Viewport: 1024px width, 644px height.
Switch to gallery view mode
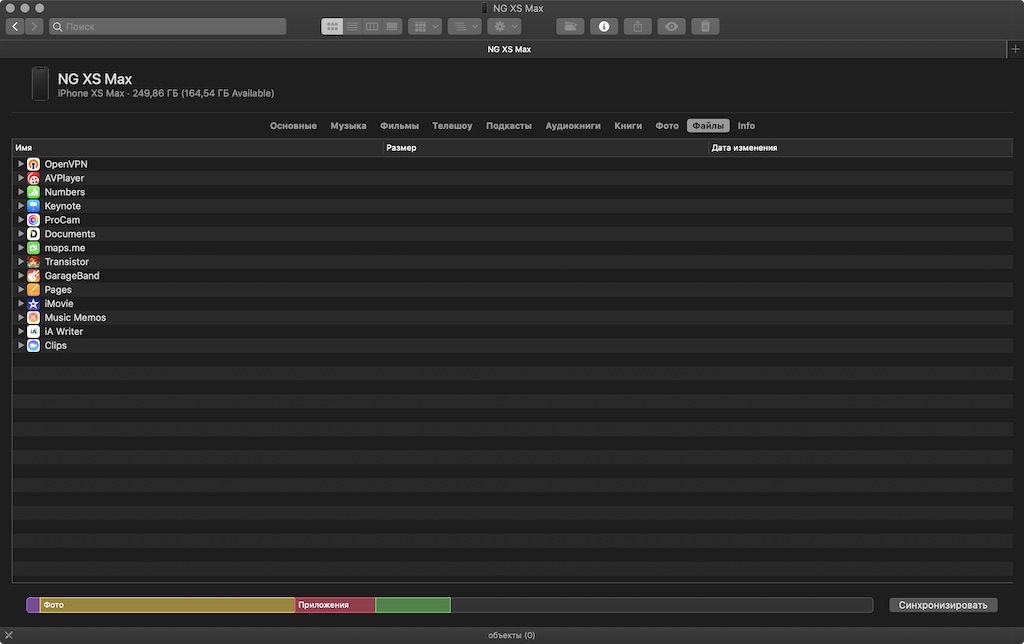coord(392,27)
